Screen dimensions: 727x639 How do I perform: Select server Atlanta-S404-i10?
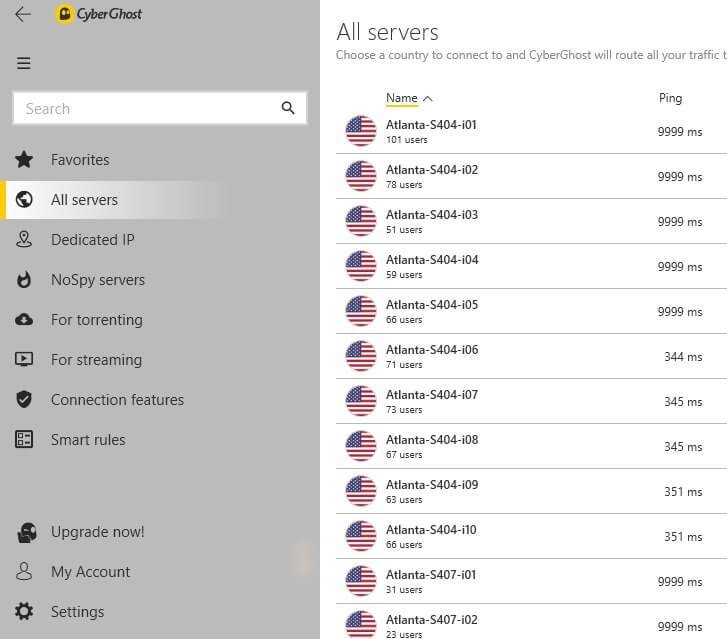point(531,536)
